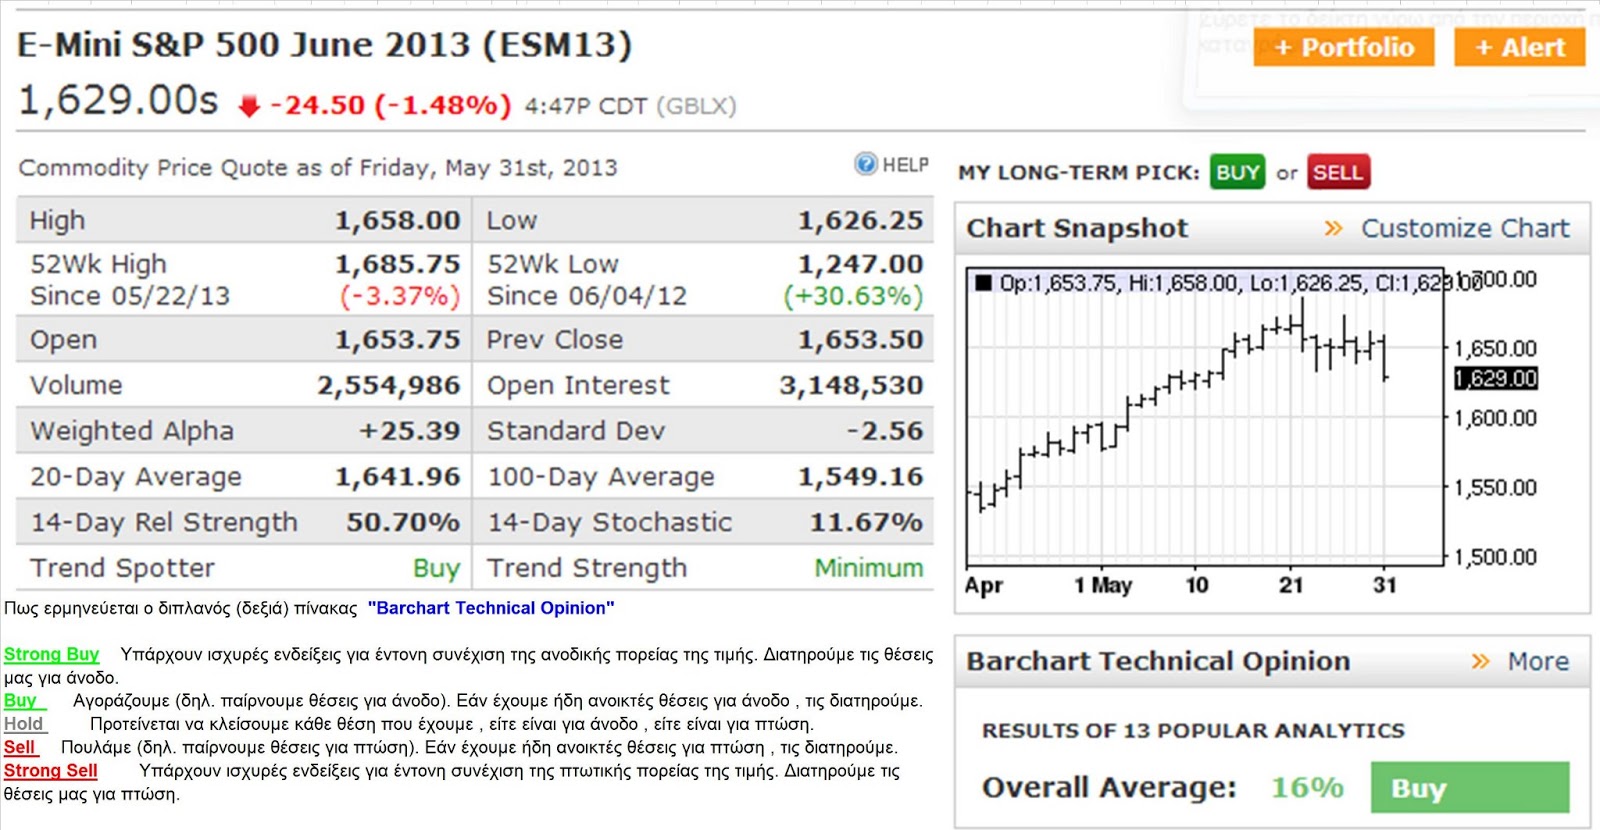Image resolution: width=1600 pixels, height=830 pixels.
Task: Click the E-Mini S&P 500 June 2013 title
Action: pyautogui.click(x=325, y=45)
